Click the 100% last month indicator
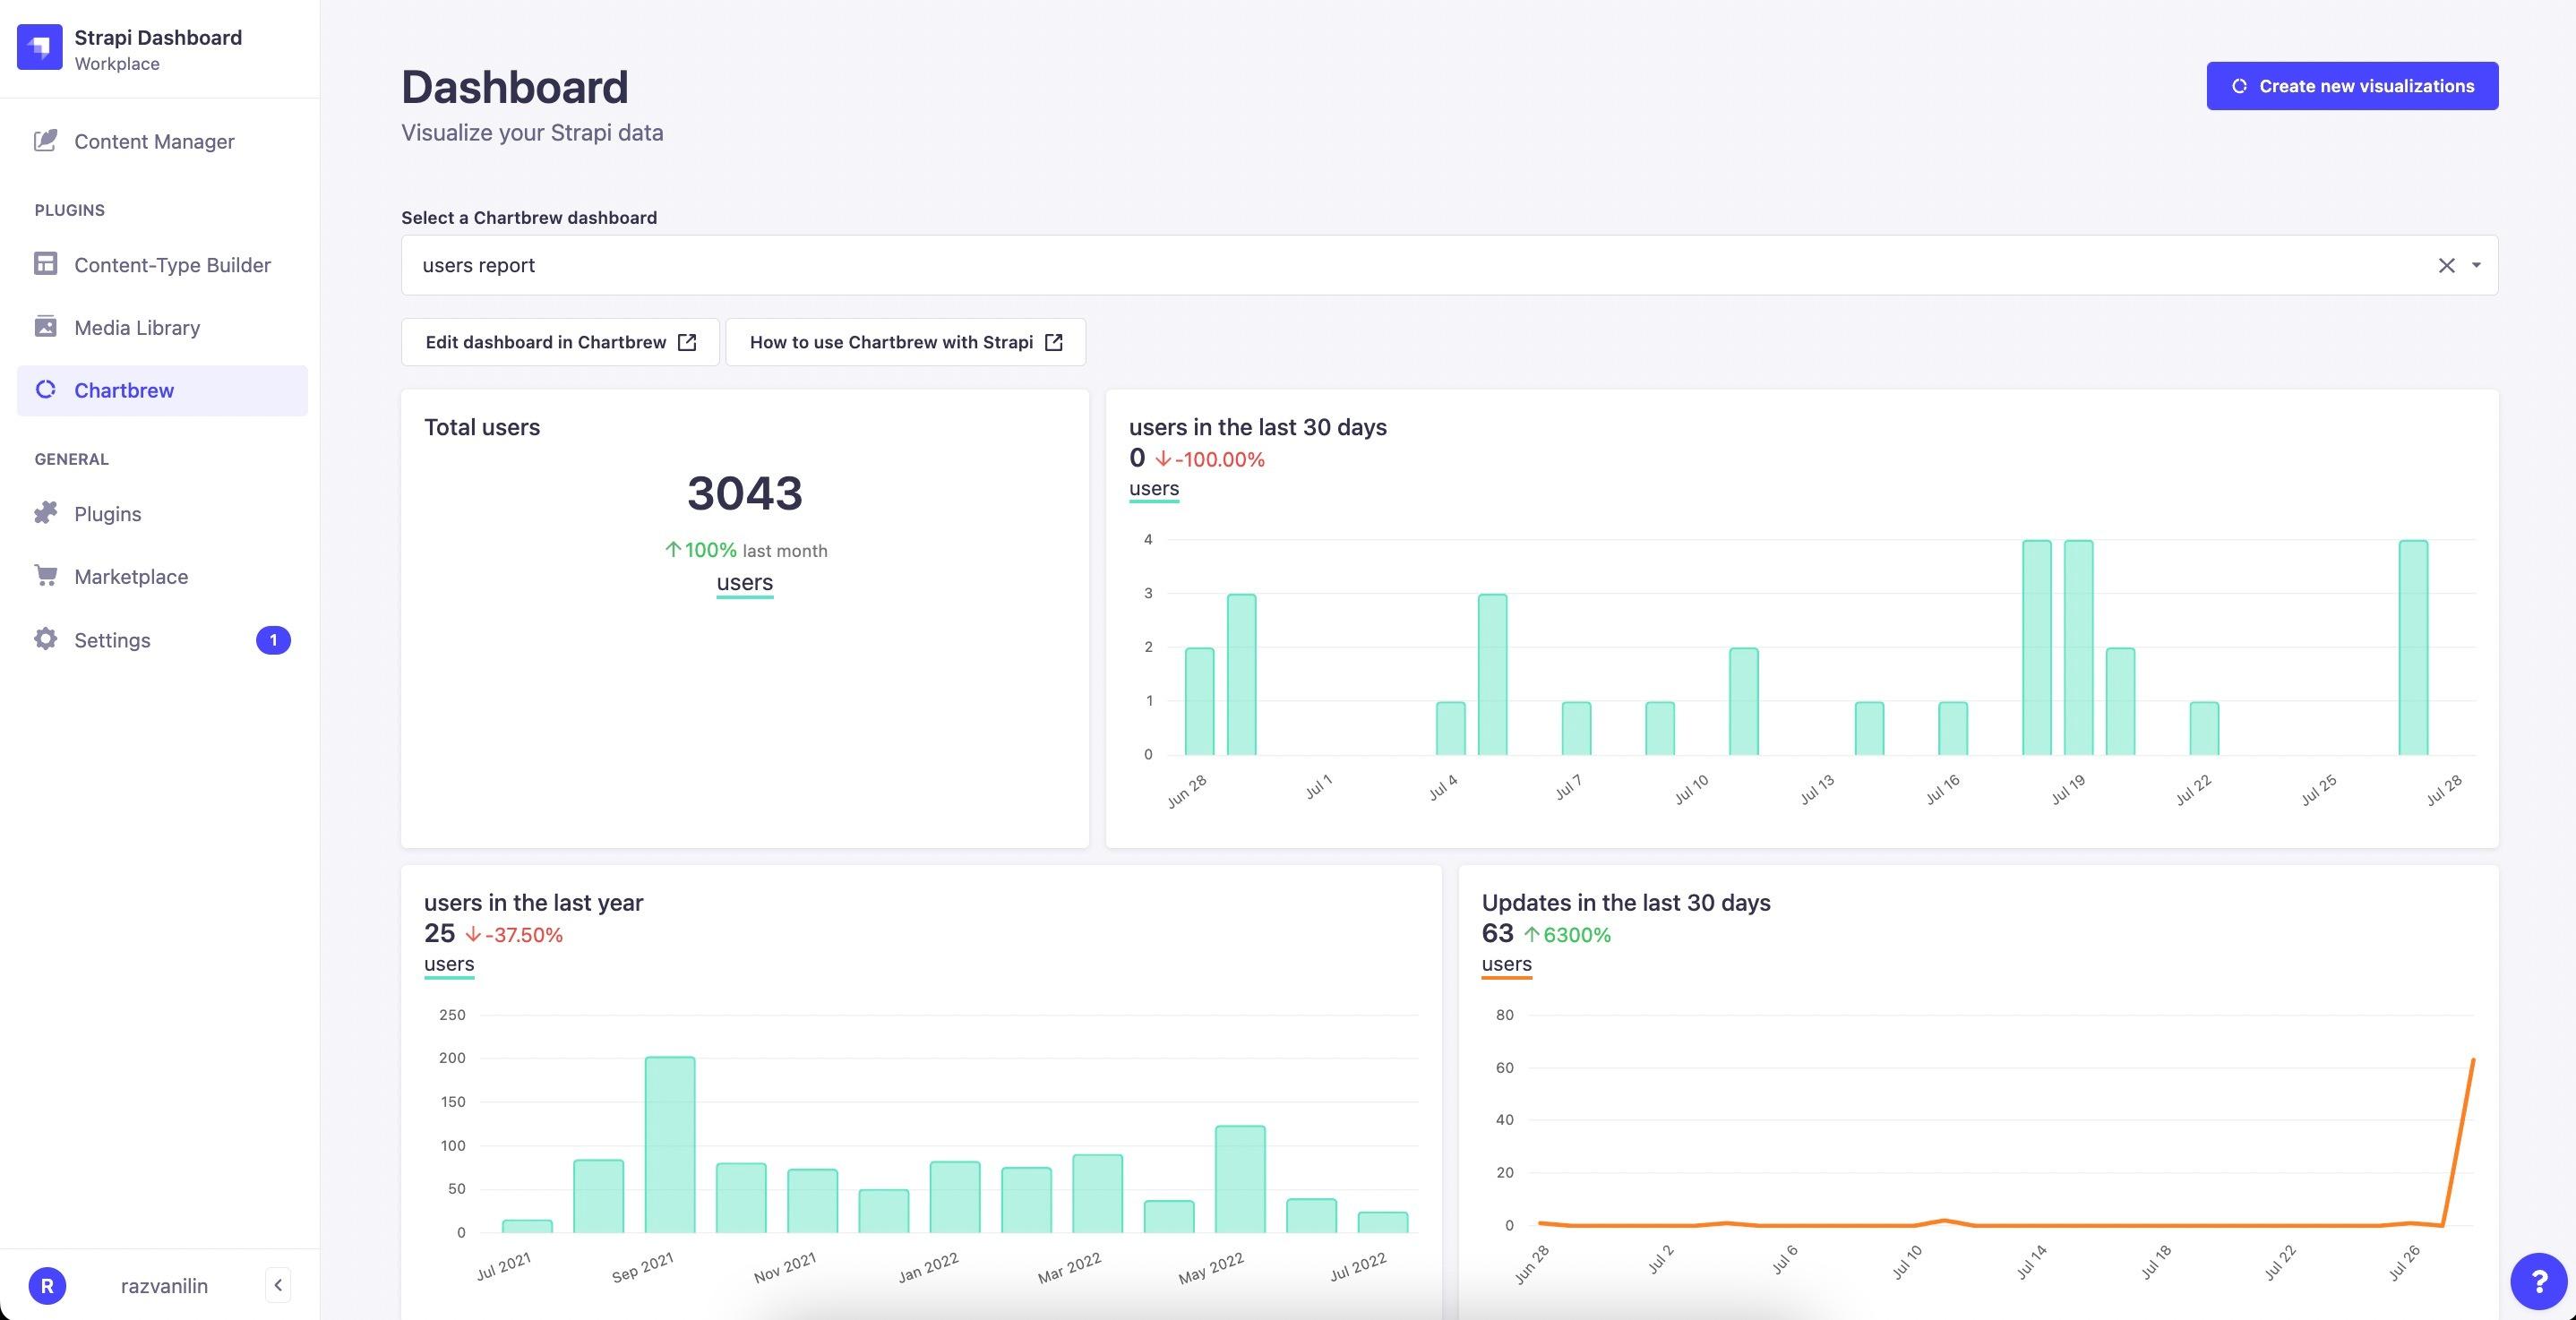This screenshot has height=1320, width=2576. (x=746, y=550)
